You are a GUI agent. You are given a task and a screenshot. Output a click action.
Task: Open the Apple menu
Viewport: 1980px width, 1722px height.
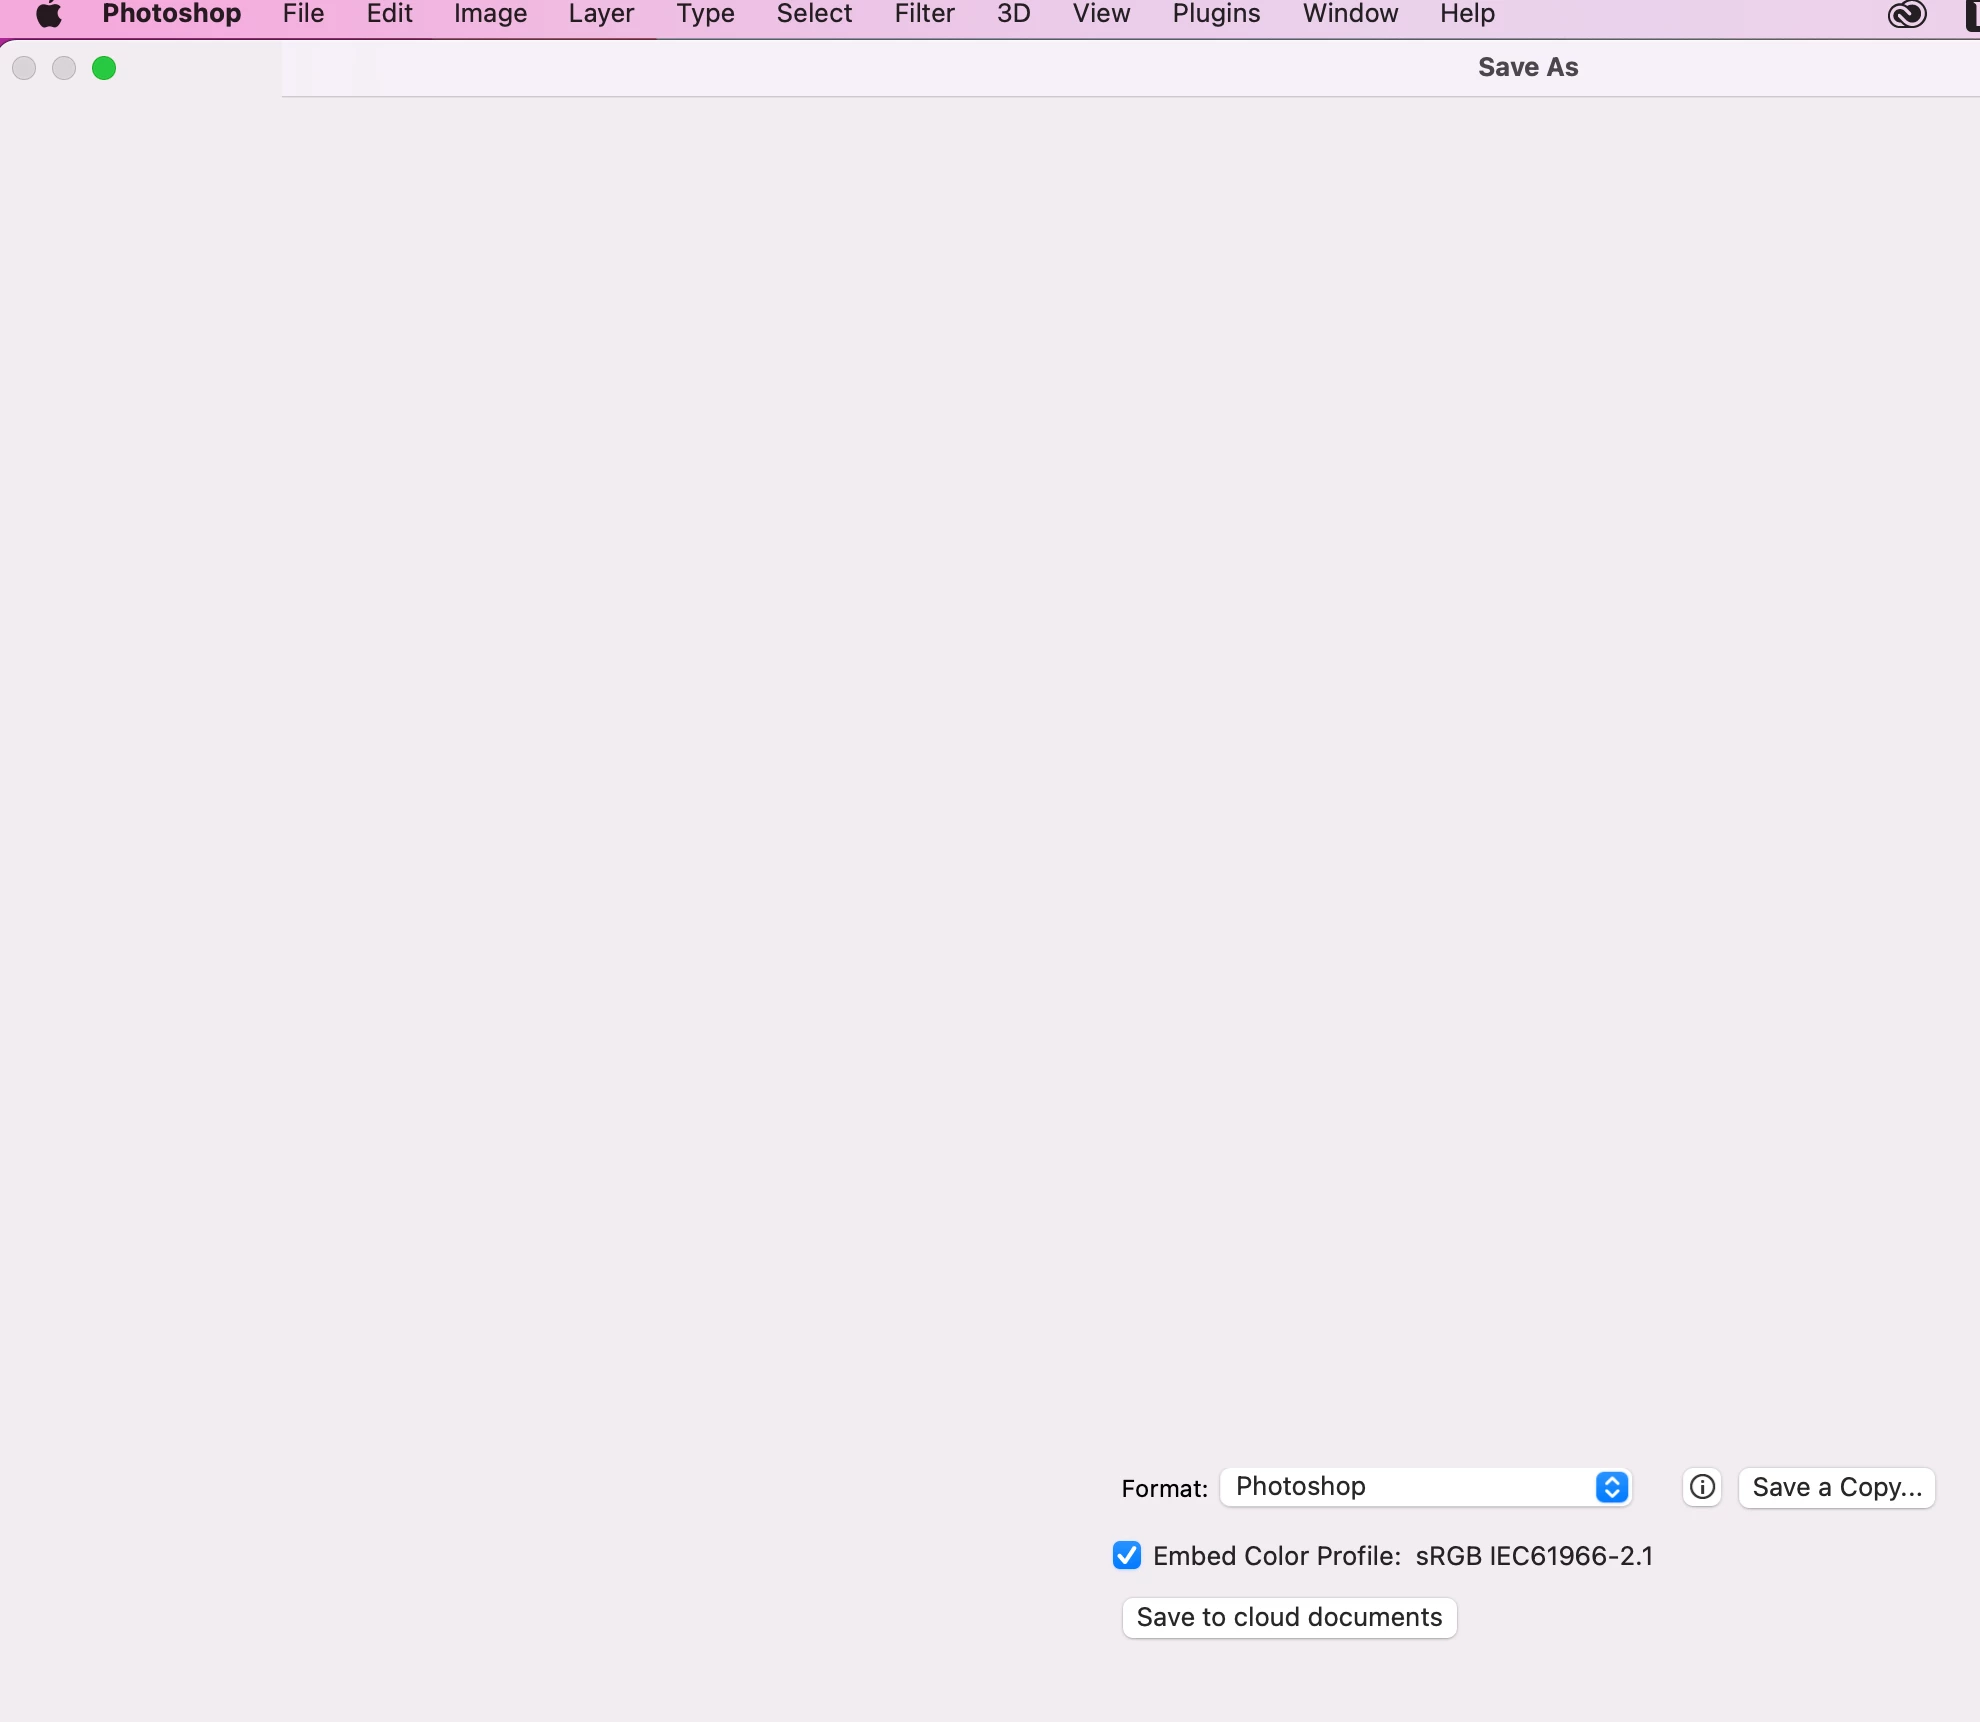click(49, 14)
